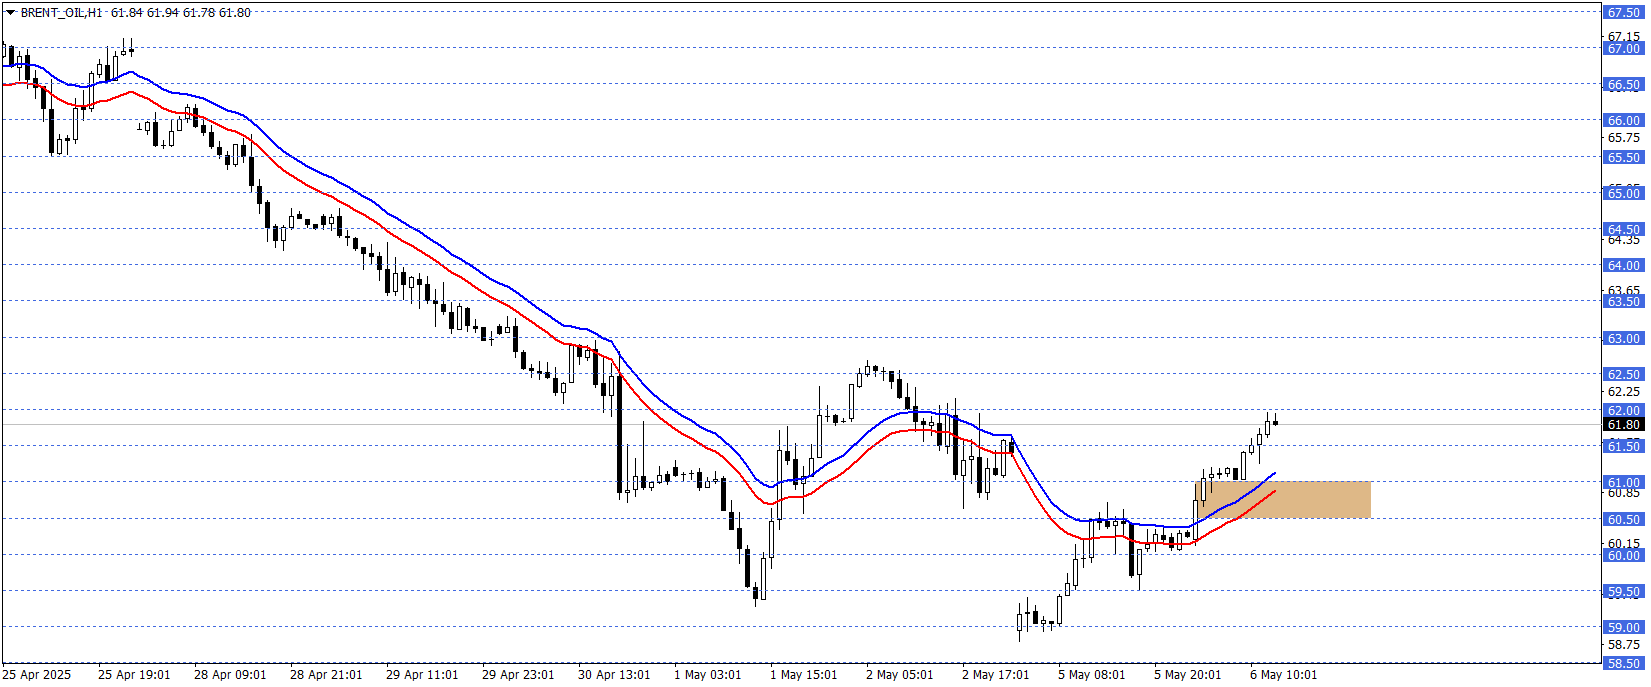Click the 2 May 05:01 time label
The width and height of the screenshot is (1651, 687).
900,675
